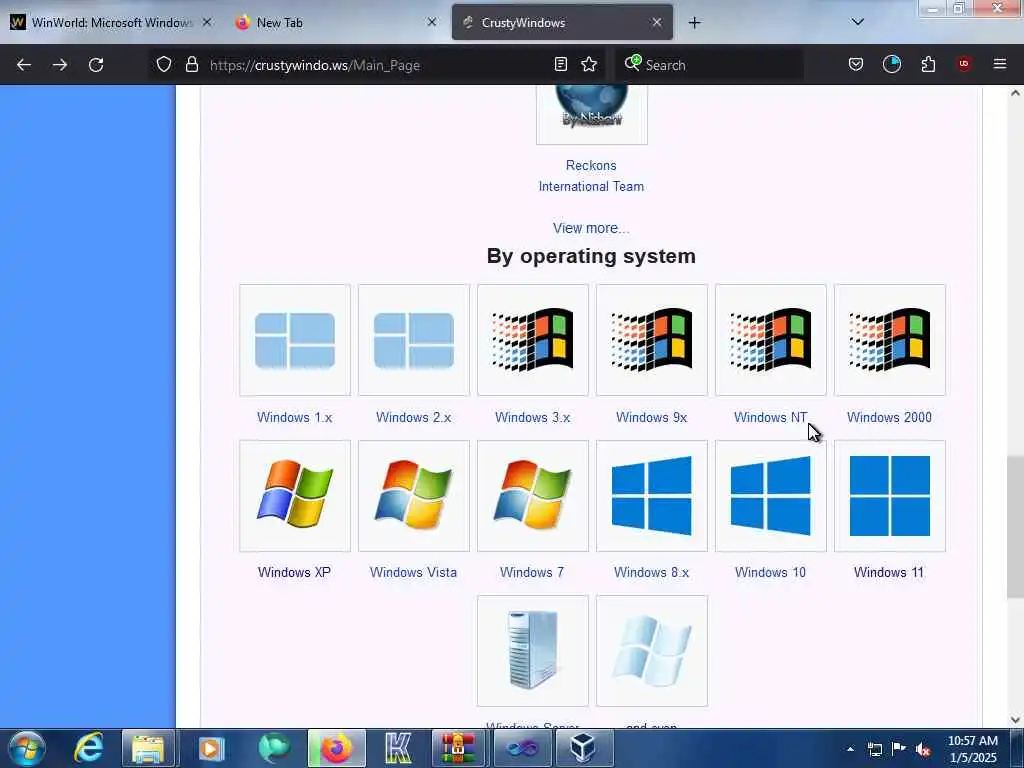
Task: Open the Windows Vista logo thumbnail
Action: [x=413, y=496]
